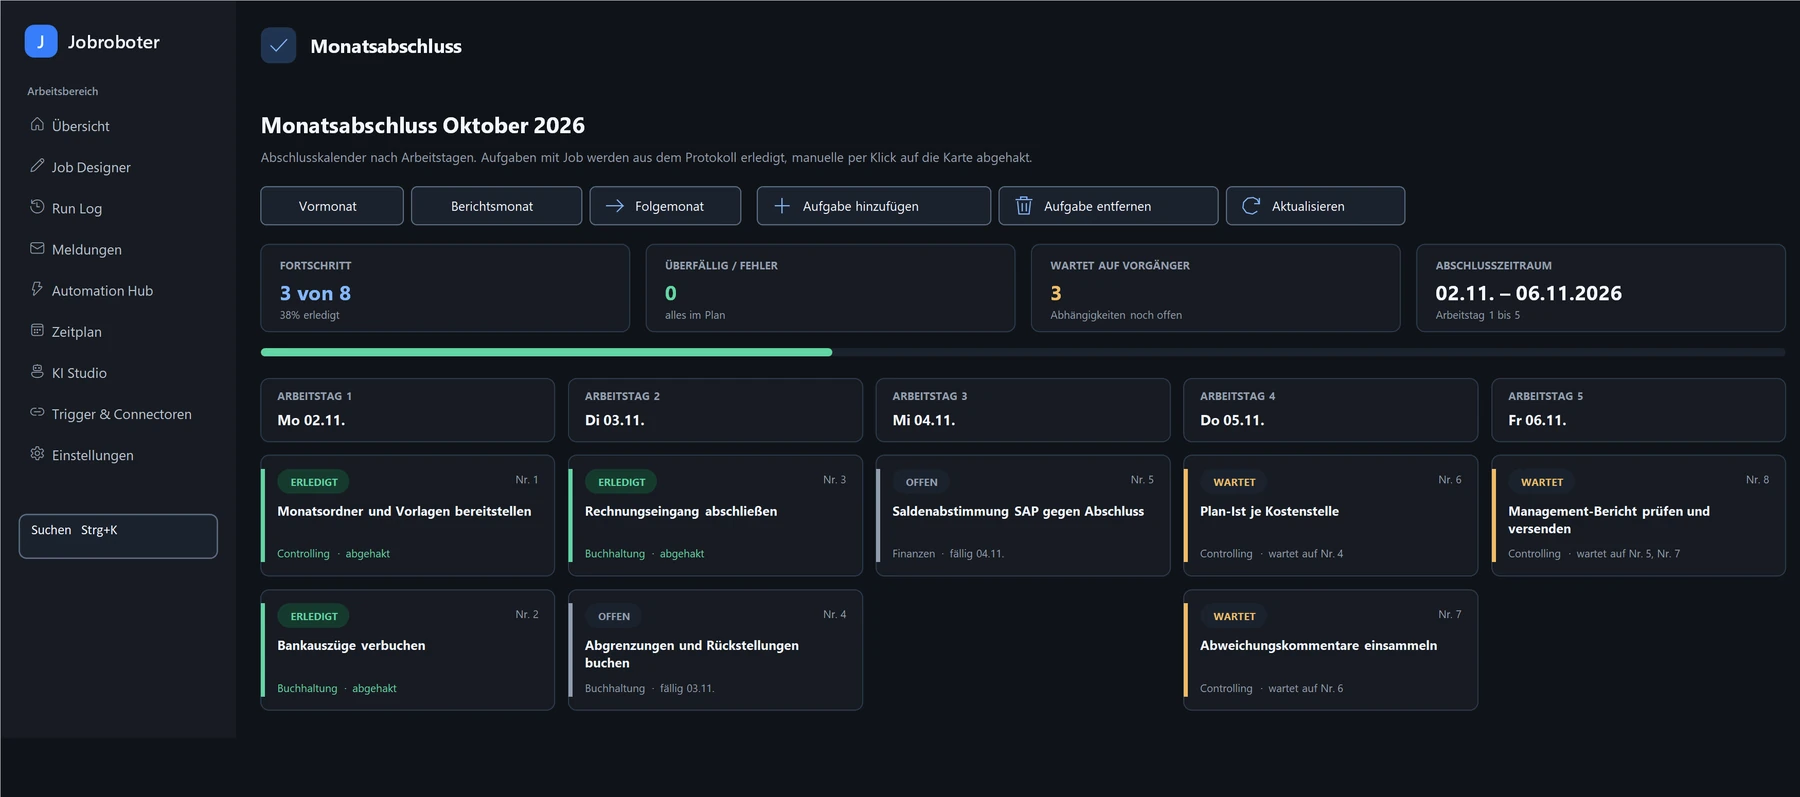Viewport: 1800px width, 797px height.
Task: Click the Einstellungen gear icon
Action: point(37,453)
